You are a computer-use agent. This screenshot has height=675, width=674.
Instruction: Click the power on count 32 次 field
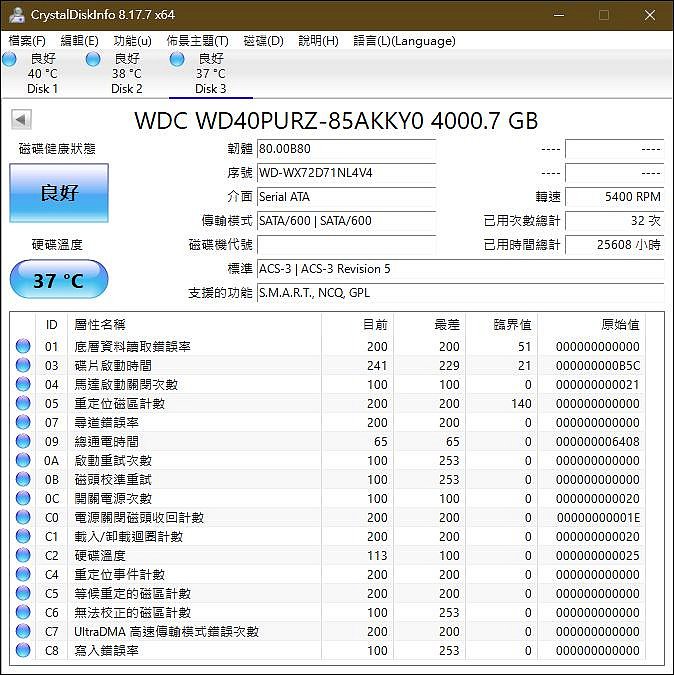[x=615, y=221]
